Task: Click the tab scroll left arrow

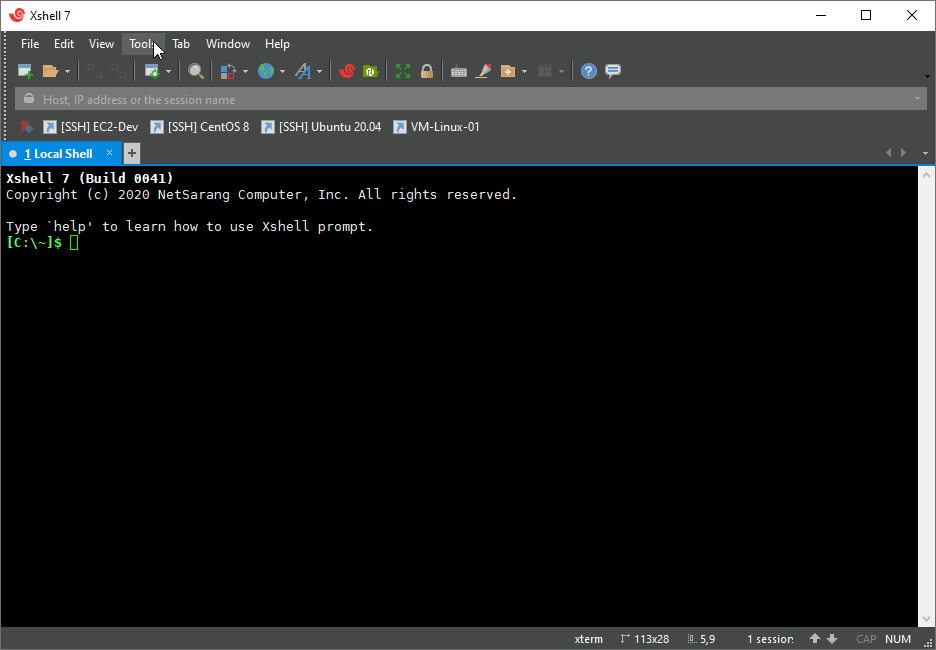Action: tap(888, 153)
